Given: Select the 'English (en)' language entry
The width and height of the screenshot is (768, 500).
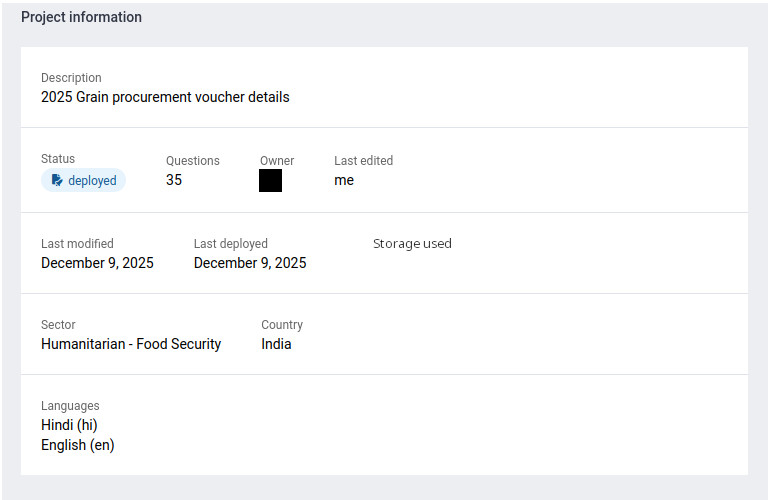Looking at the screenshot, I should pos(78,445).
